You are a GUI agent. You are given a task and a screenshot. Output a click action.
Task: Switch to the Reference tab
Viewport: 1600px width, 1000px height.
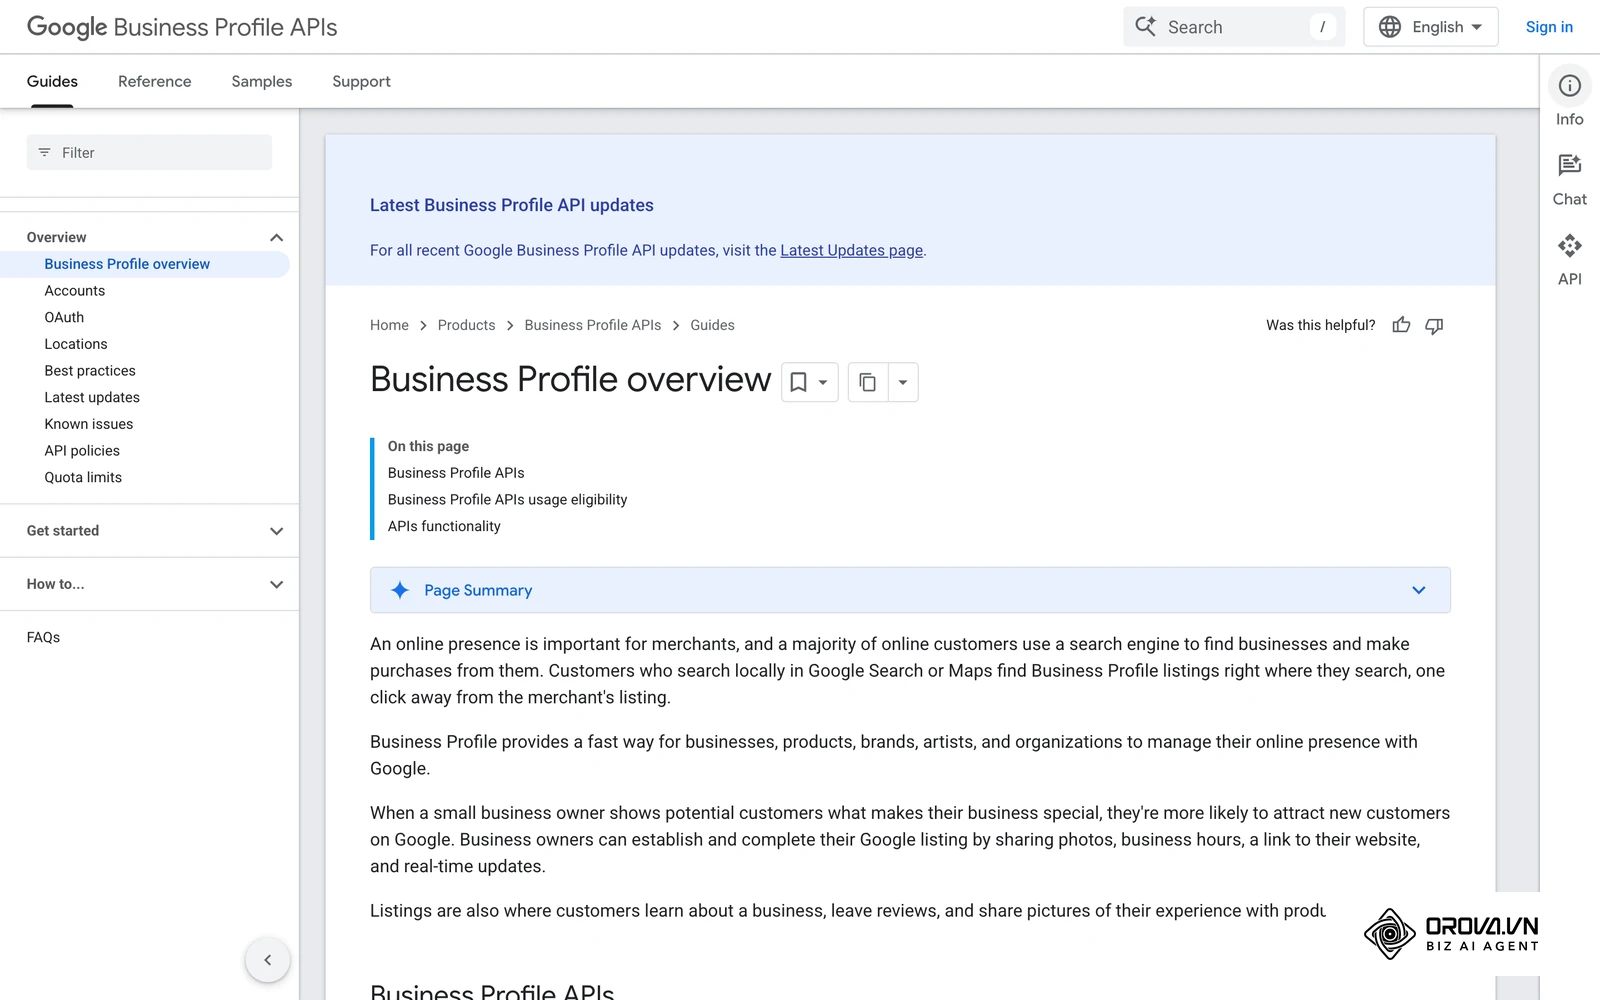(154, 81)
